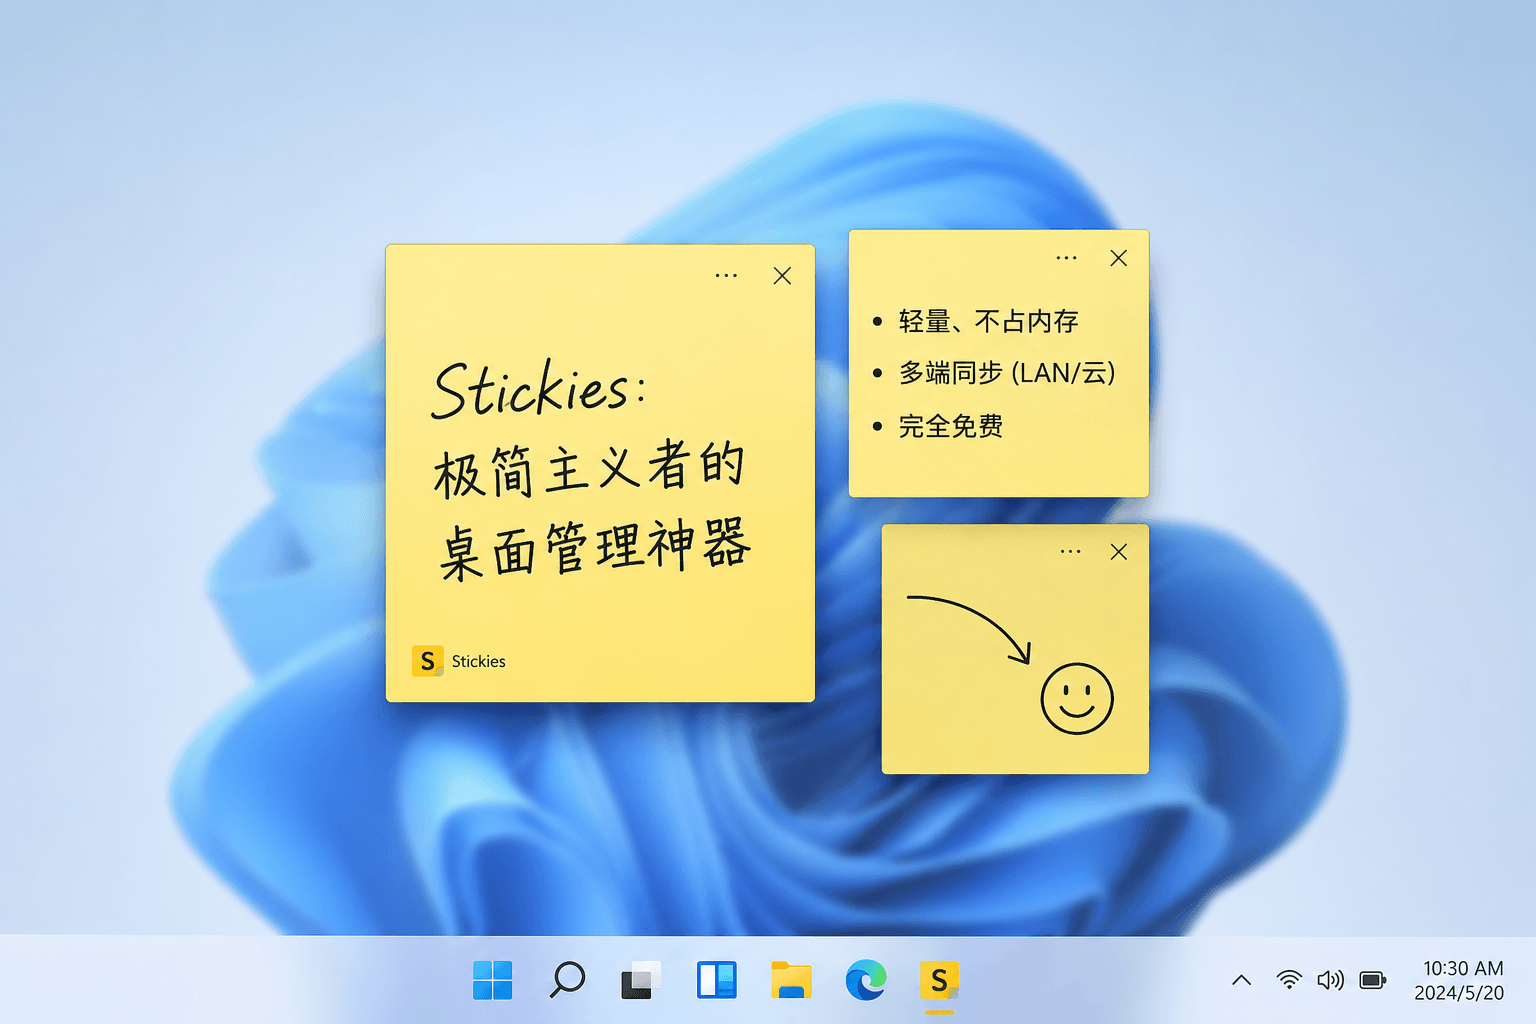Show hidden system tray icons
Image resolution: width=1536 pixels, height=1024 pixels.
(x=1241, y=980)
